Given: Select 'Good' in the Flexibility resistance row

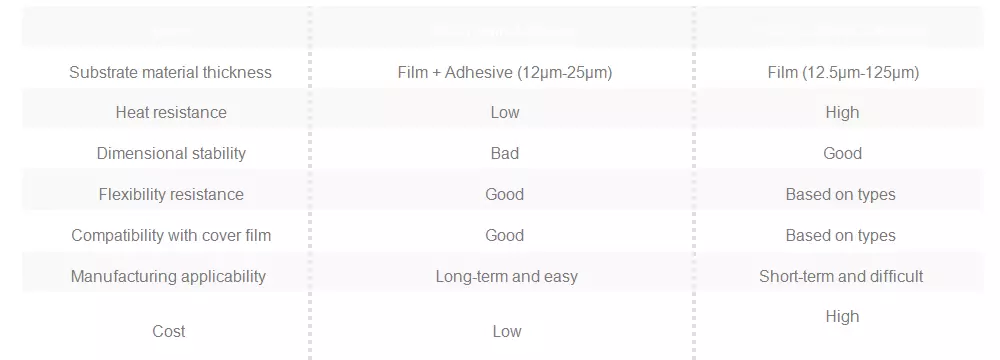Looking at the screenshot, I should click(x=504, y=194).
